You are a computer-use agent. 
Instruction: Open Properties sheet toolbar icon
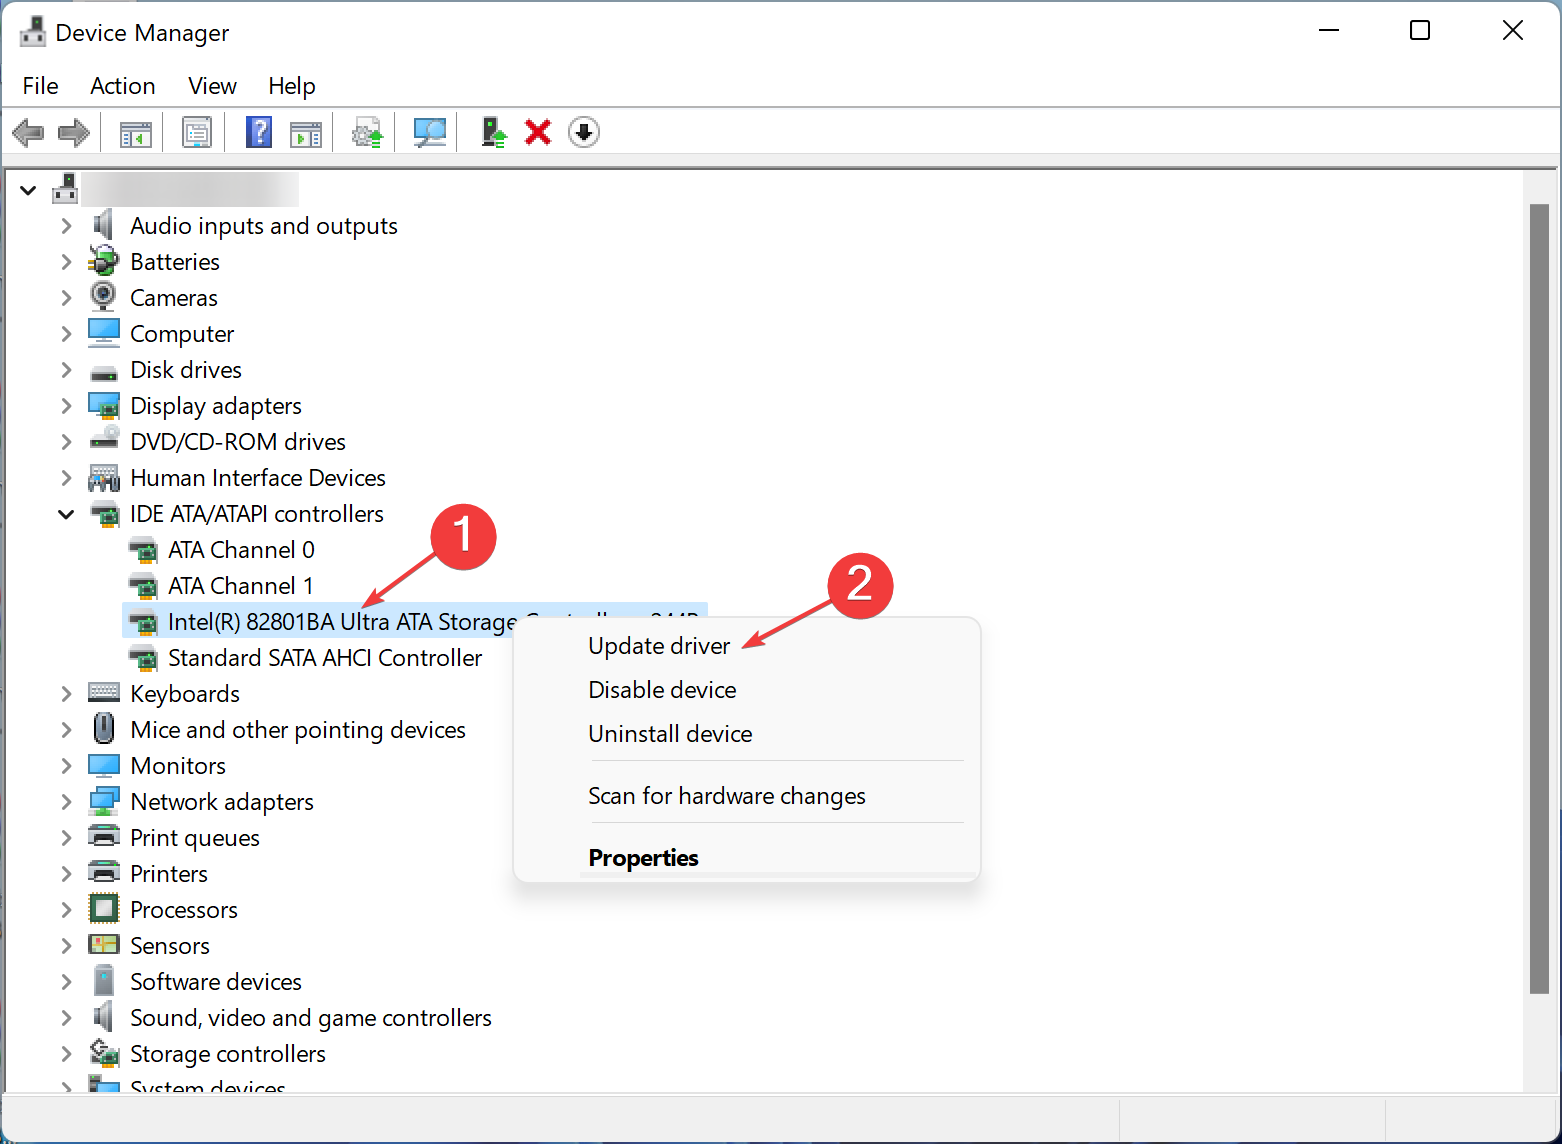[197, 132]
